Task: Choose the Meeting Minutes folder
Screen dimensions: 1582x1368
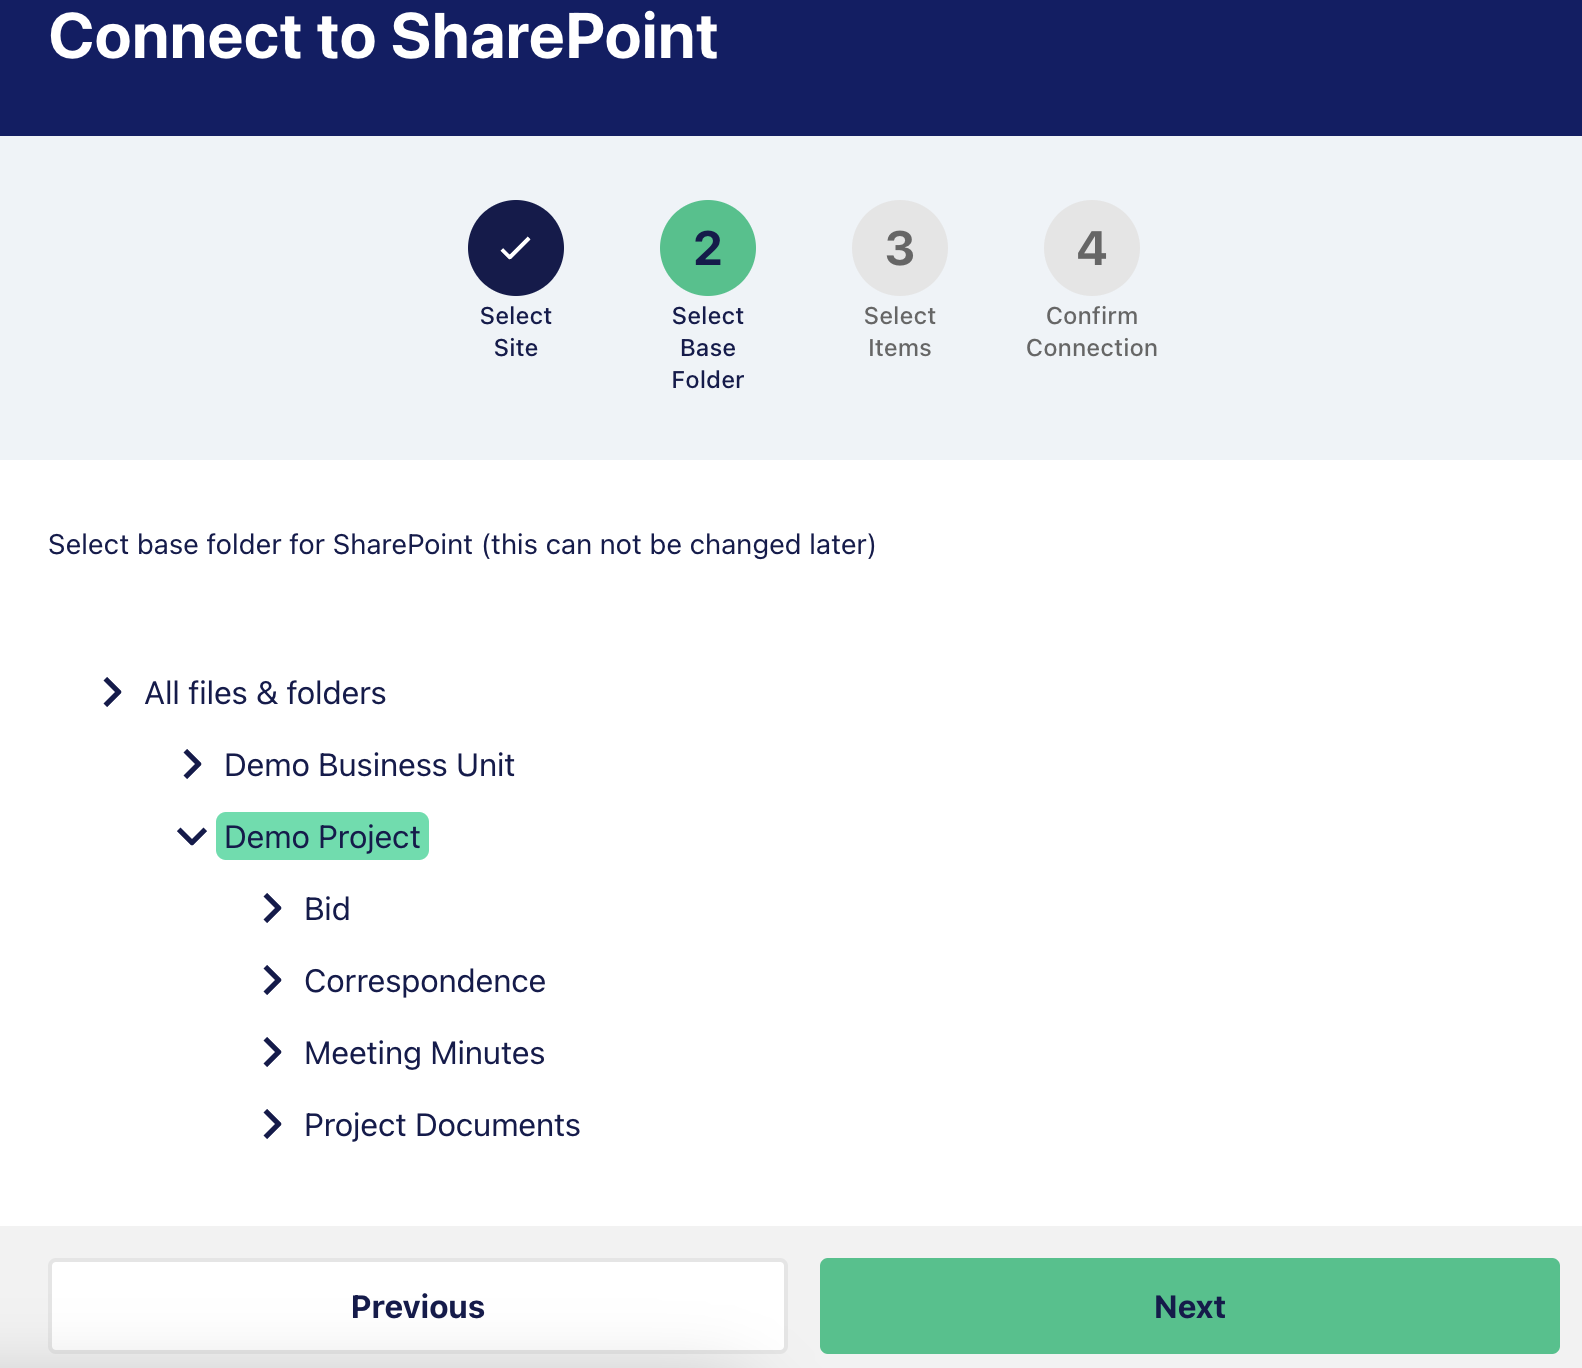Action: pyautogui.click(x=424, y=1053)
